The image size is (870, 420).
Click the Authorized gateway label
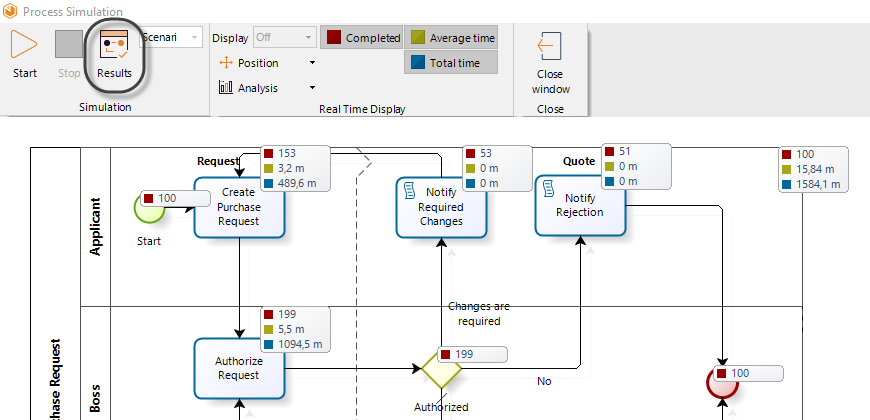pyautogui.click(x=441, y=407)
